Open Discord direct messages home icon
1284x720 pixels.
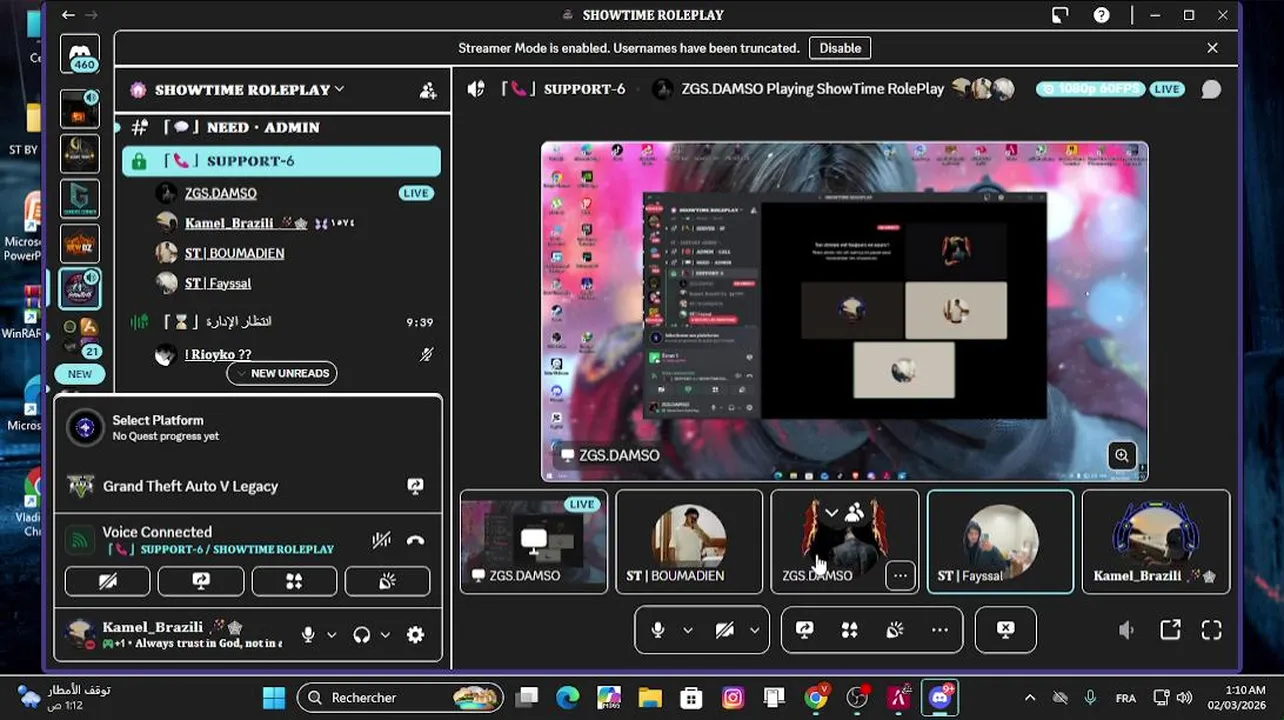[80, 54]
